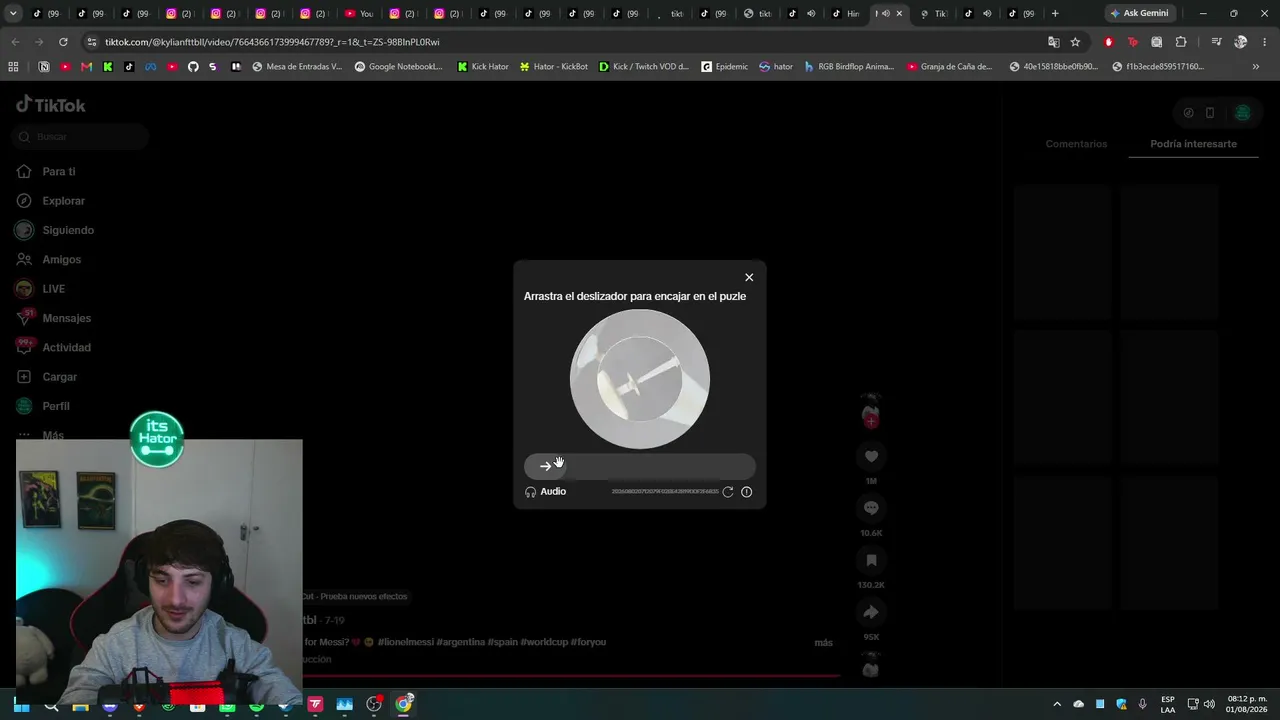
Task: Show more bookmarks with the chevron
Action: coord(1256,67)
